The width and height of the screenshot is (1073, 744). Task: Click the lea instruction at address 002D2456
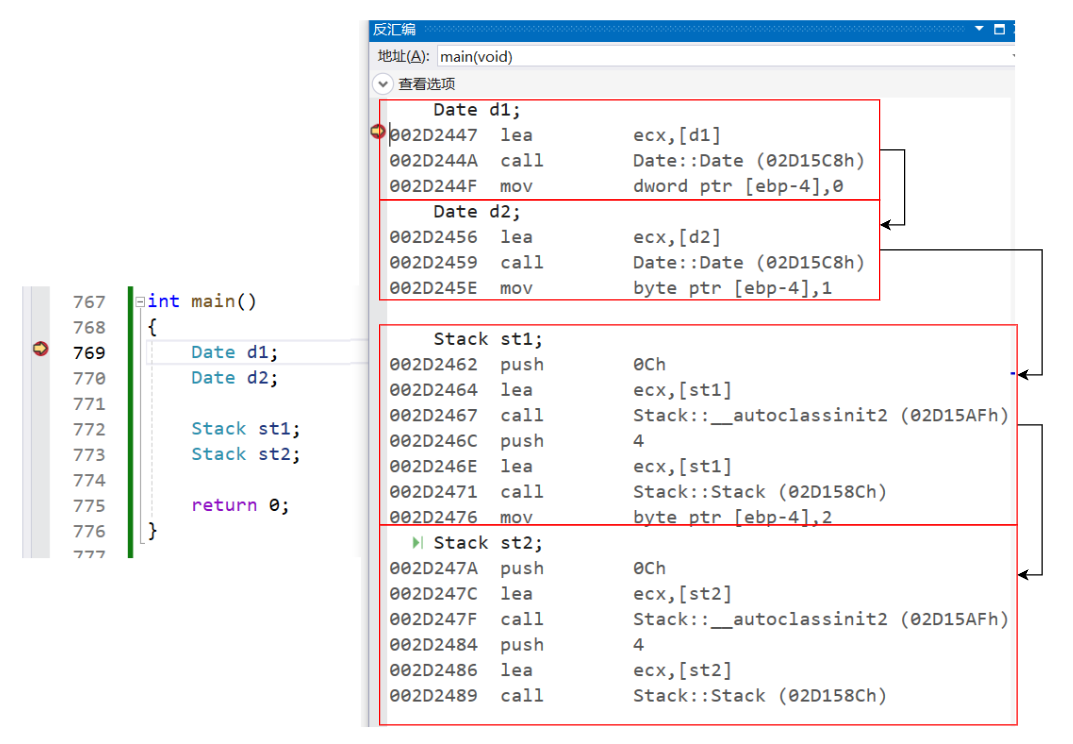555,238
